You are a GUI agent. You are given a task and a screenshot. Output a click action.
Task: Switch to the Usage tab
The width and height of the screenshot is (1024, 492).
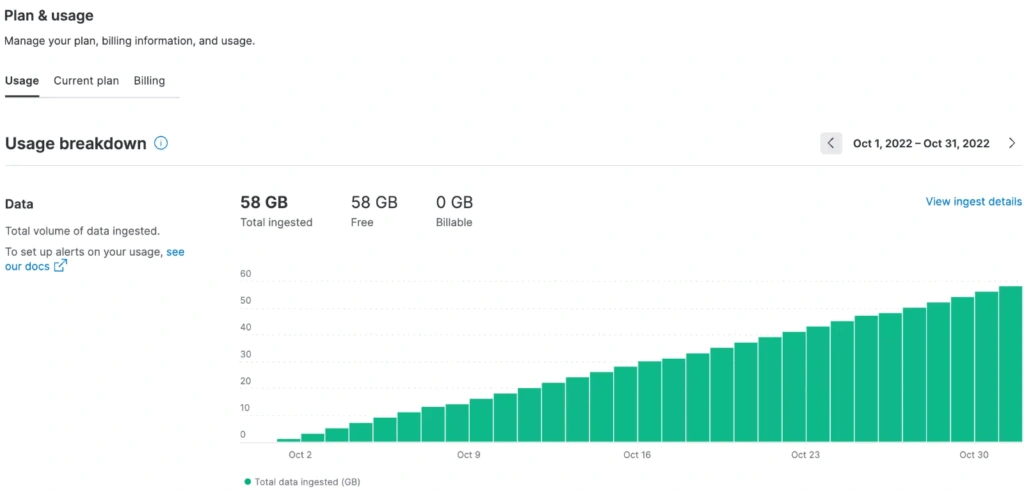(x=22, y=80)
